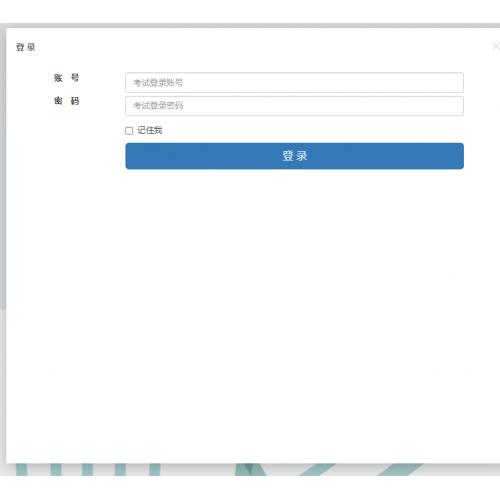
Task: Focus the 考试登录账号 input field
Action: [x=294, y=82]
